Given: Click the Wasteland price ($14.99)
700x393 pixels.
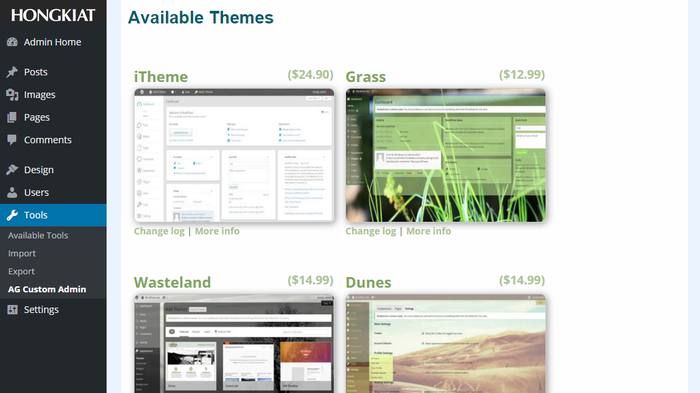Looking at the screenshot, I should 311,280.
